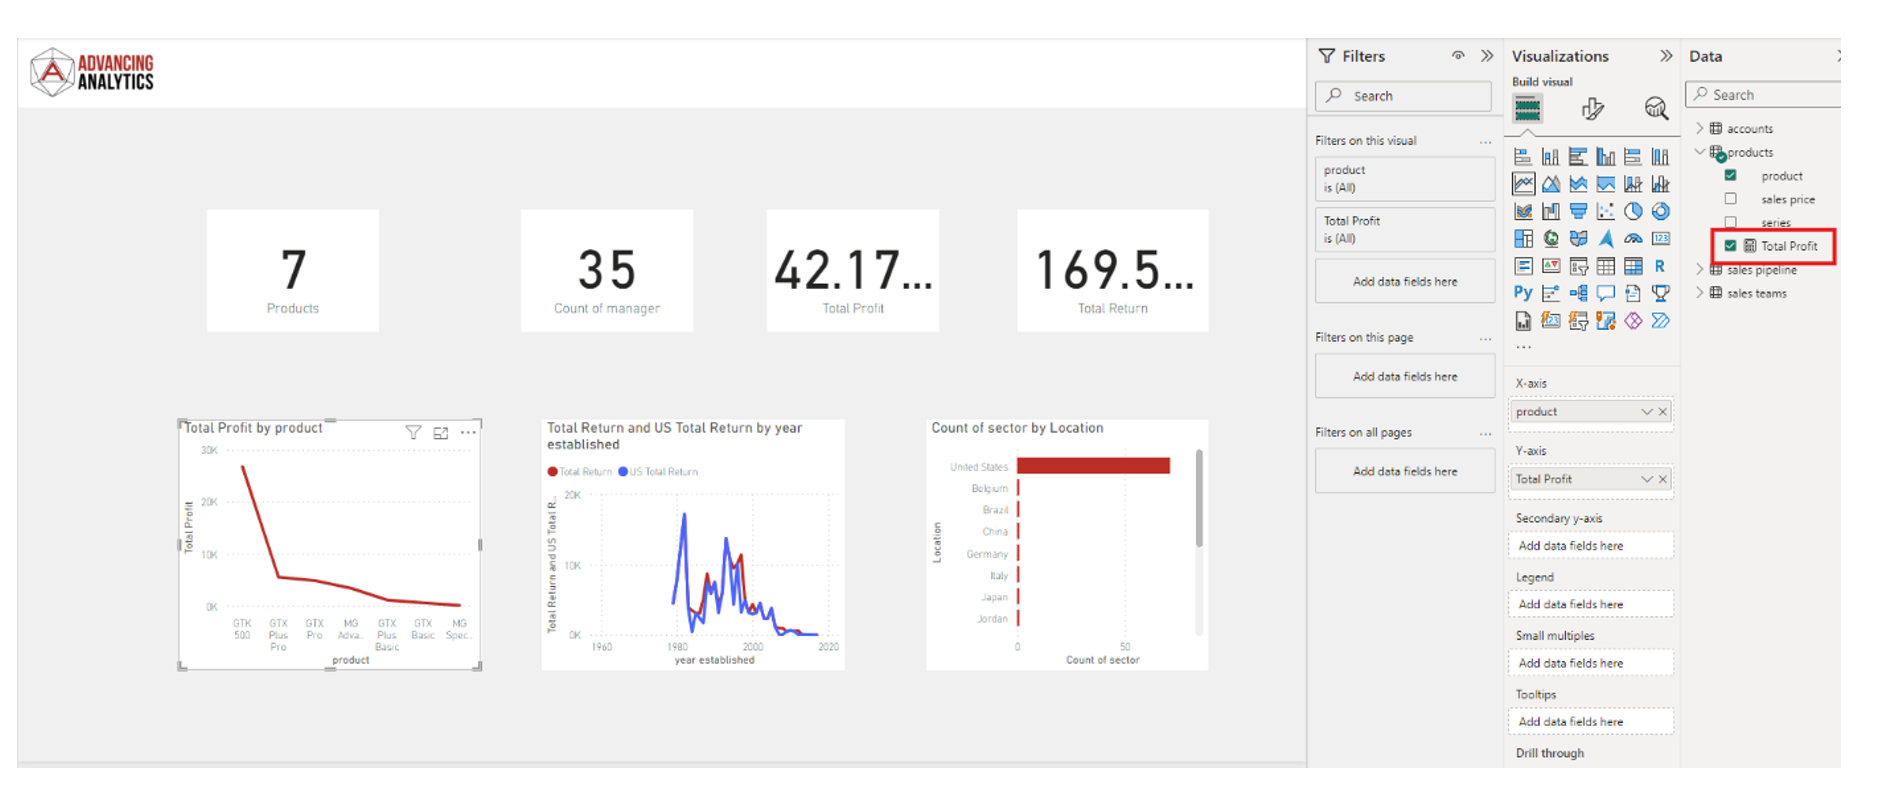The height and width of the screenshot is (794, 1884).
Task: Pick the pie chart visual type
Action: pos(1633,211)
